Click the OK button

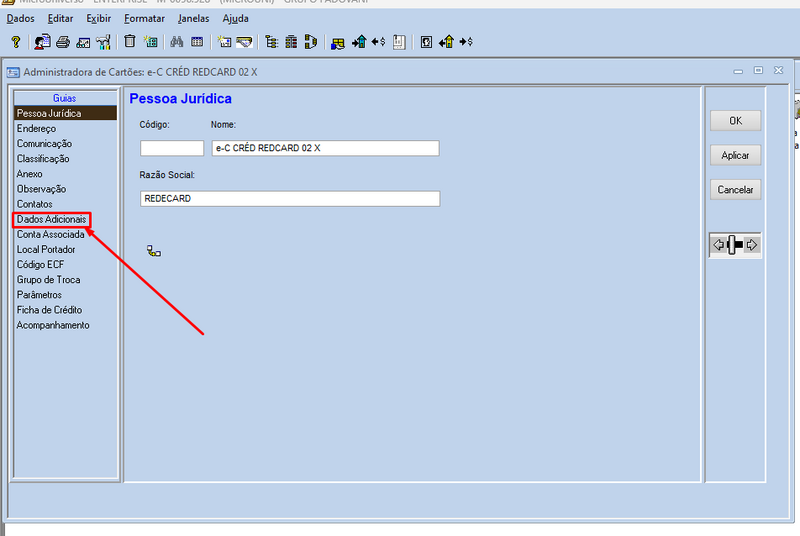pos(735,121)
